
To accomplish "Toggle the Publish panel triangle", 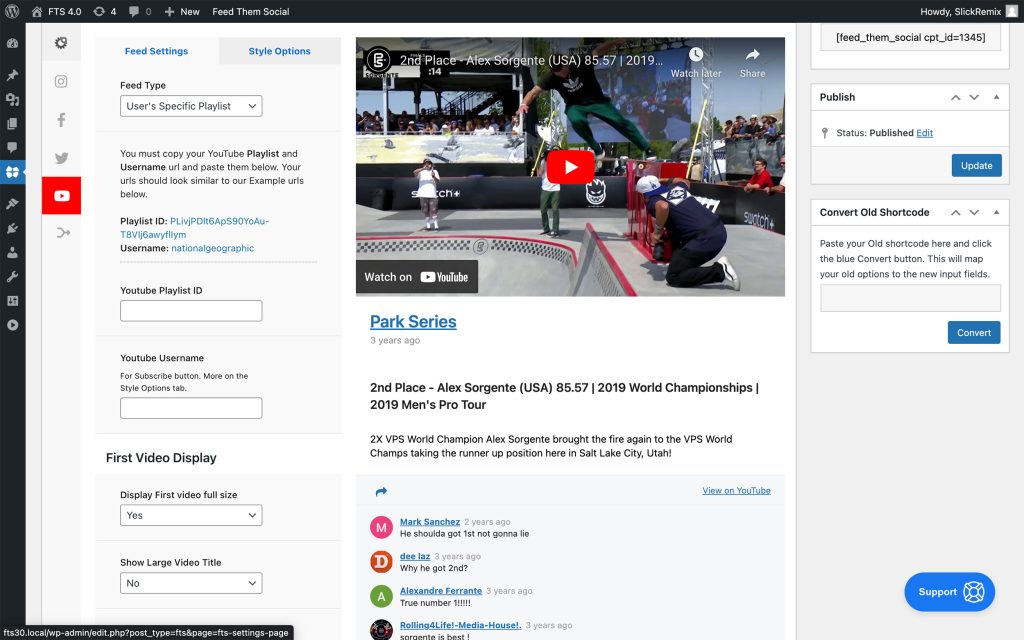I will tap(997, 97).
